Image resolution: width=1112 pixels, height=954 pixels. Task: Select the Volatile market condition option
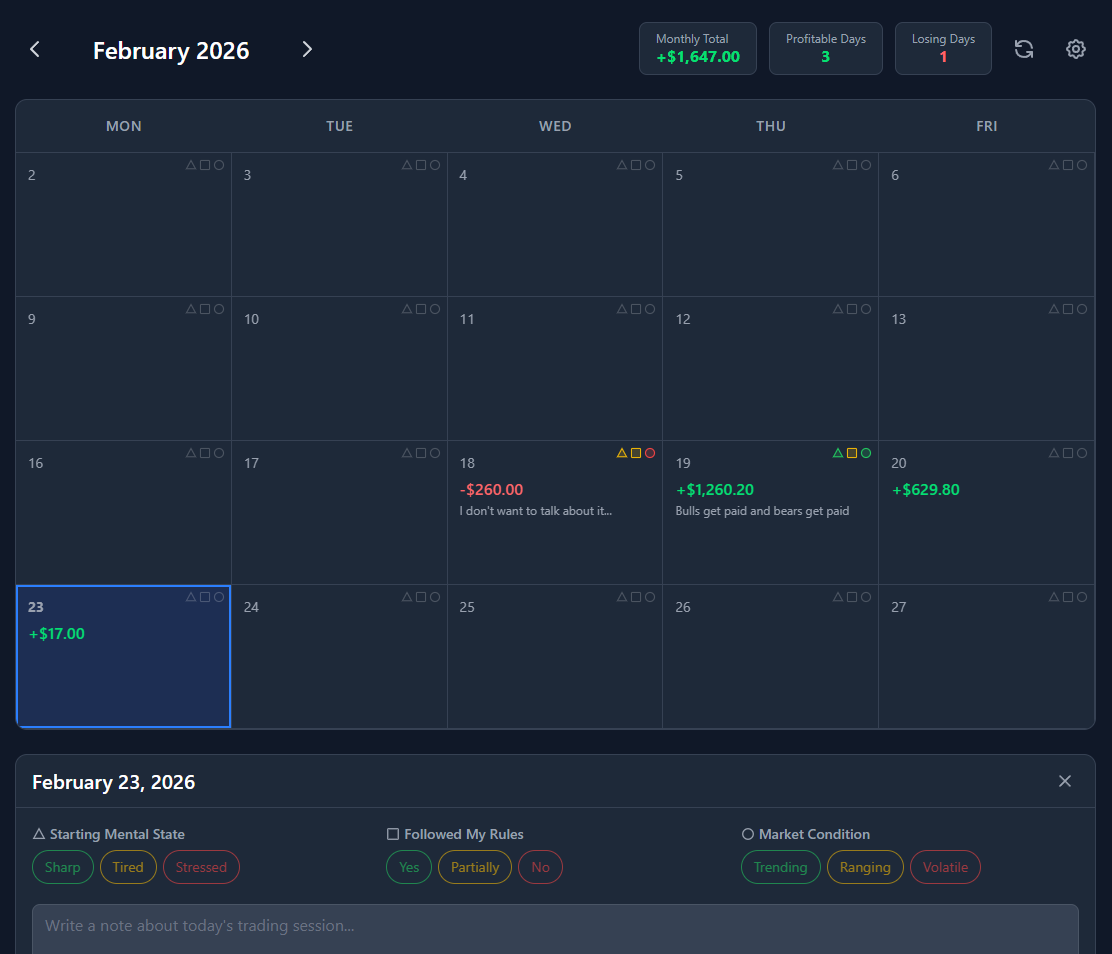945,867
